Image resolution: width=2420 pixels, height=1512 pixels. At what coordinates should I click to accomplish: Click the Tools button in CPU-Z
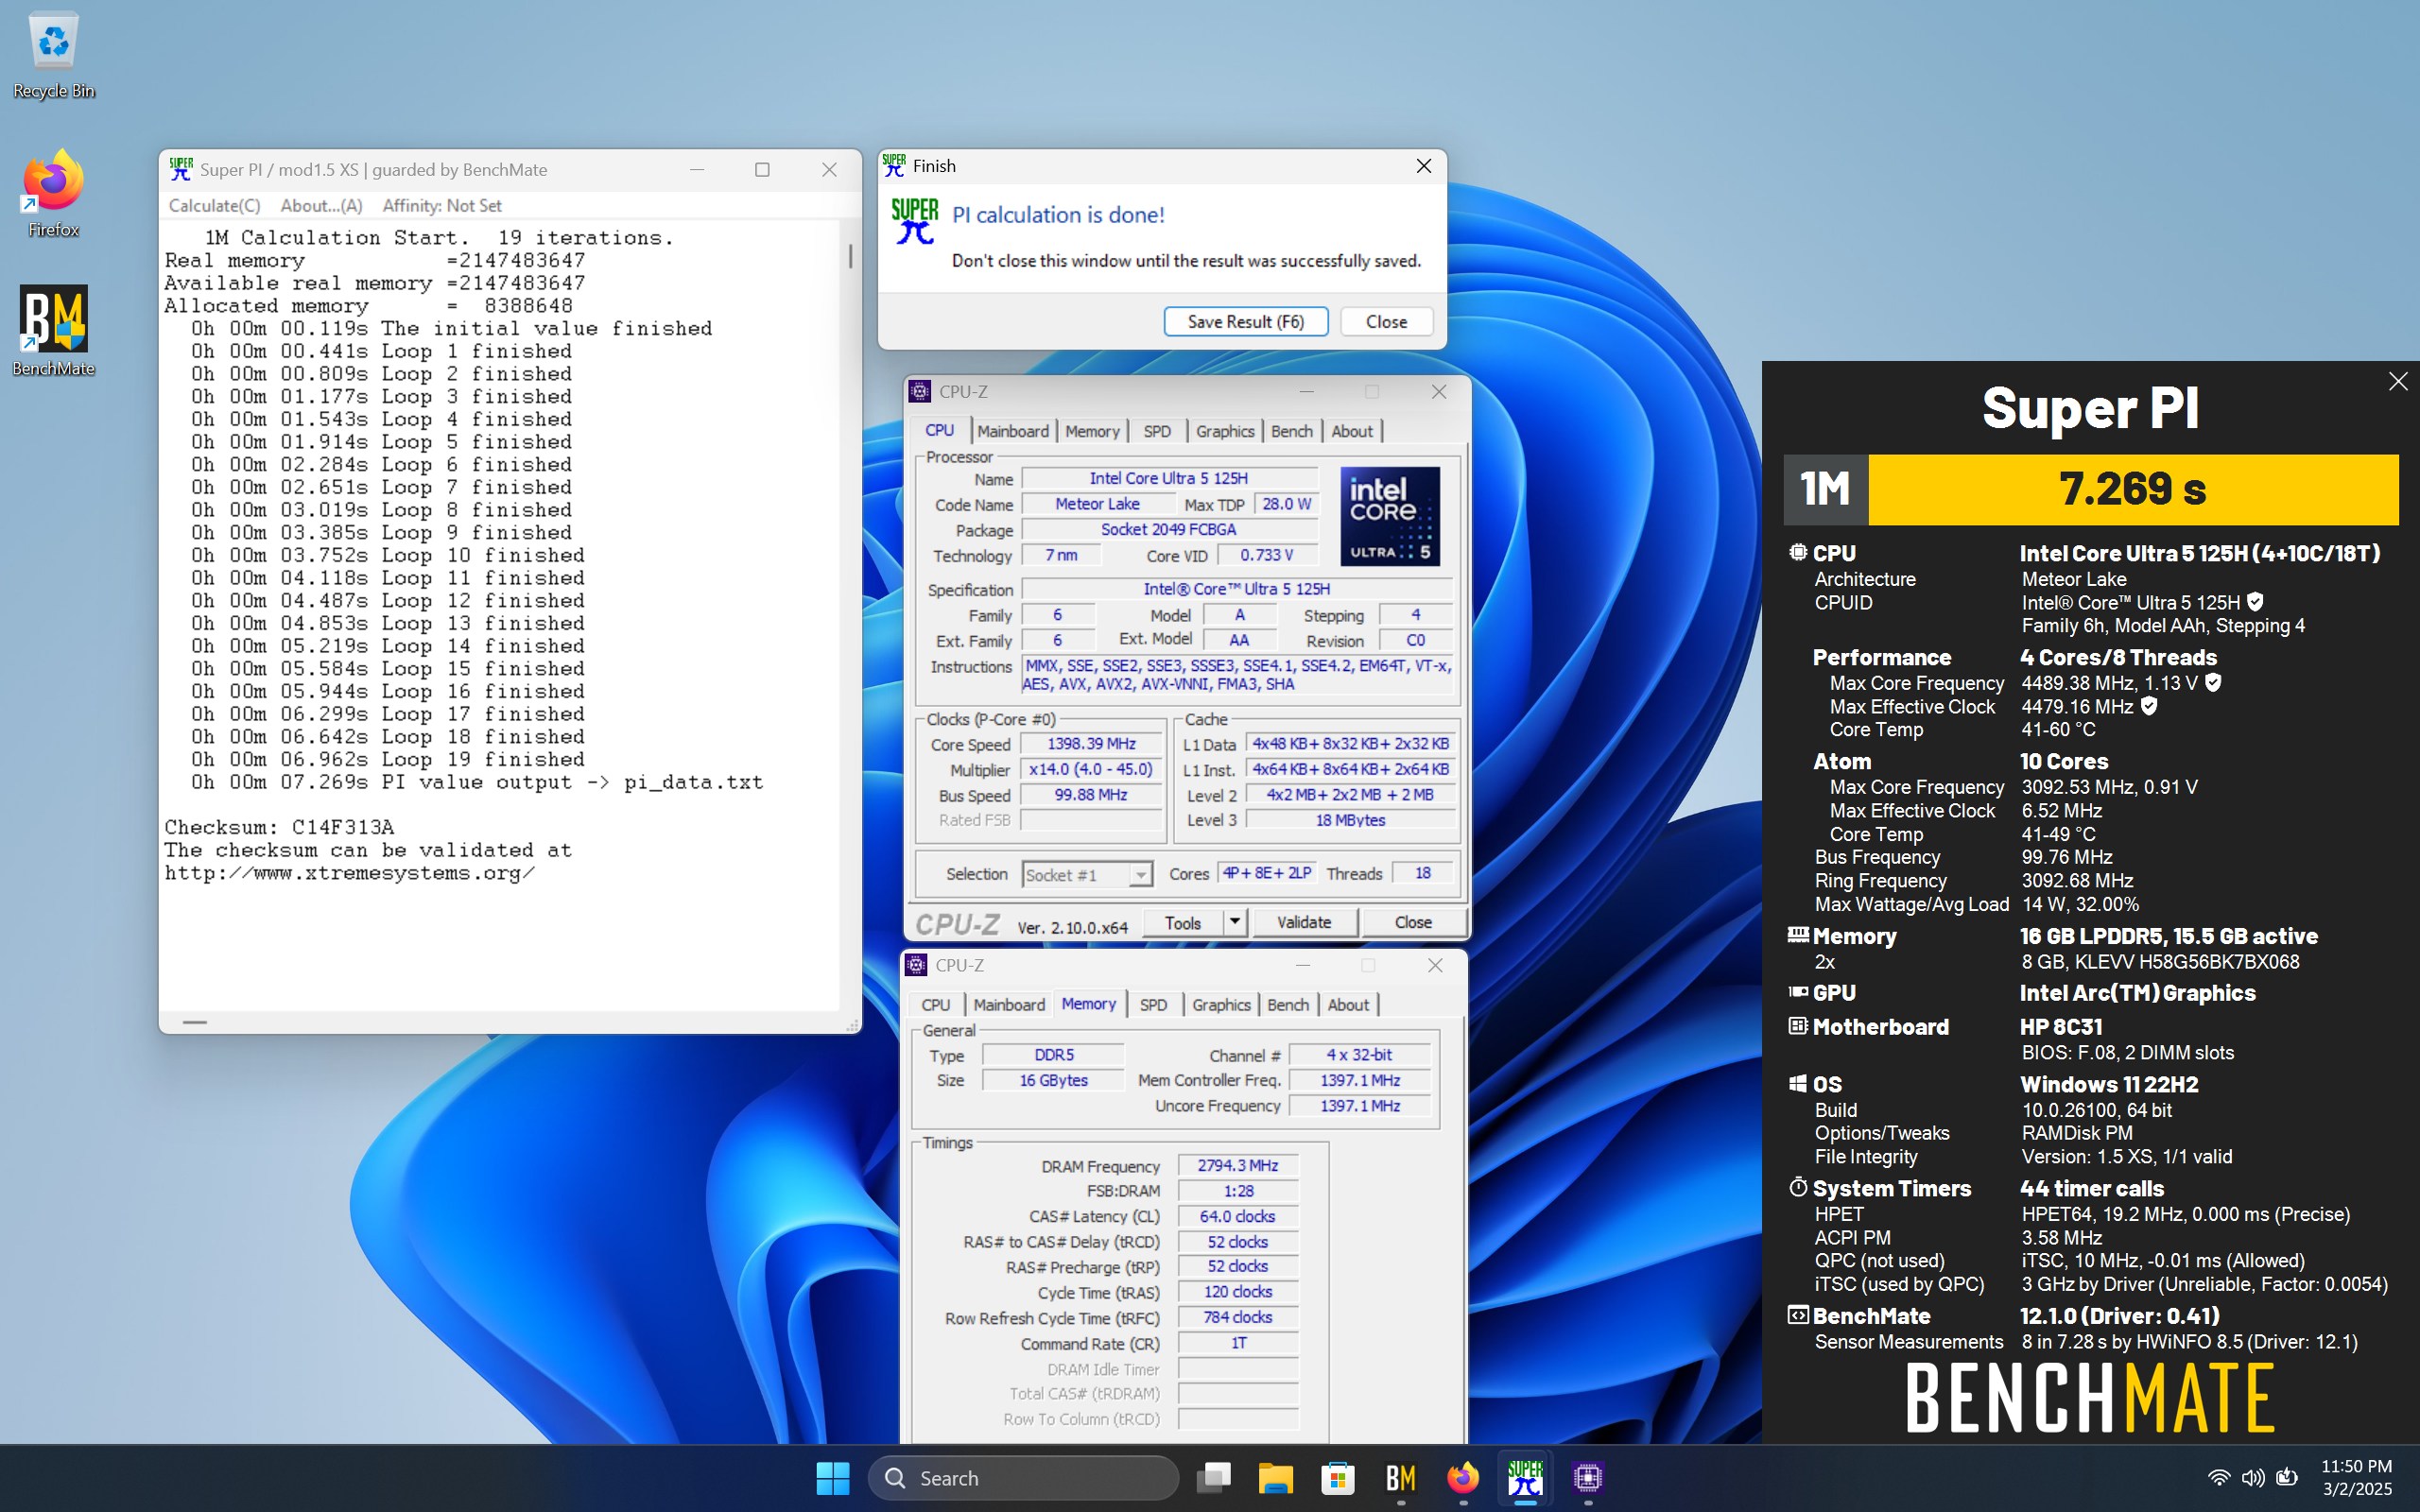tap(1182, 922)
